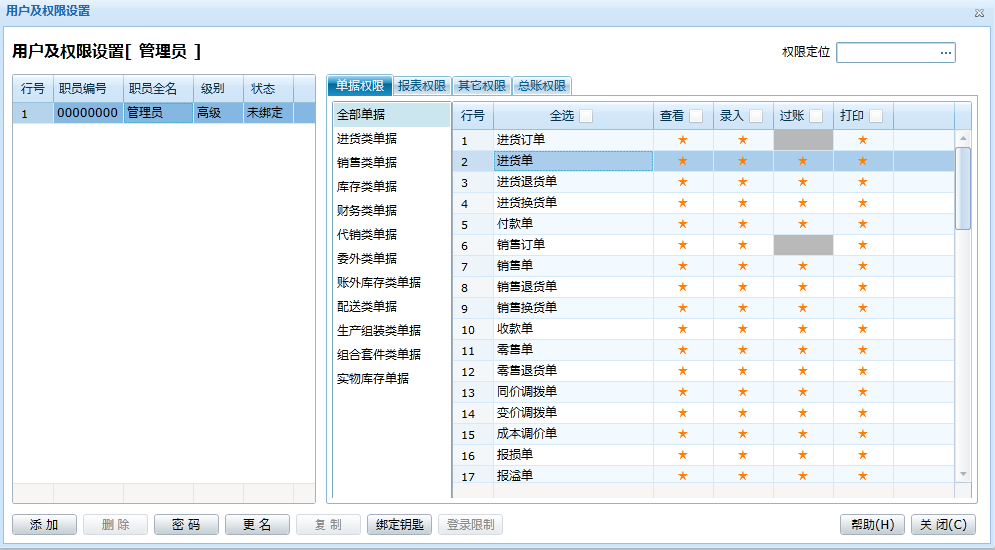Screen dimensions: 995x550
Task: Click the vertical scrollbar thumb in grid
Action: (x=963, y=188)
